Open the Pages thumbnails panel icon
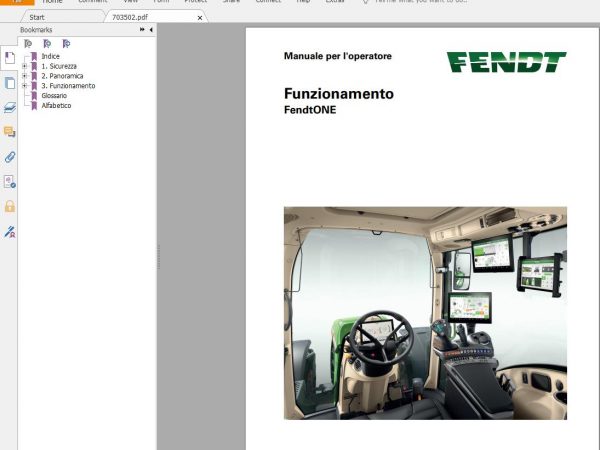Screen dimensions: 600x450 10,83
